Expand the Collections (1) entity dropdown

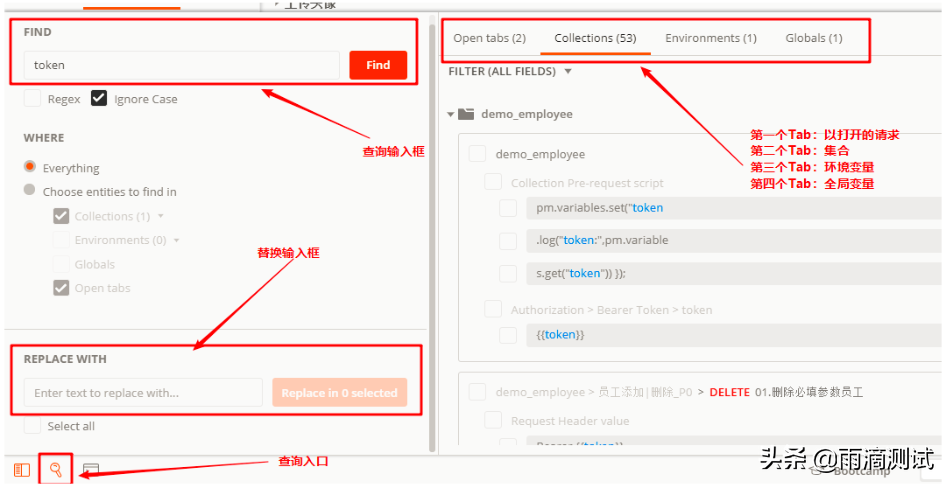(x=161, y=216)
